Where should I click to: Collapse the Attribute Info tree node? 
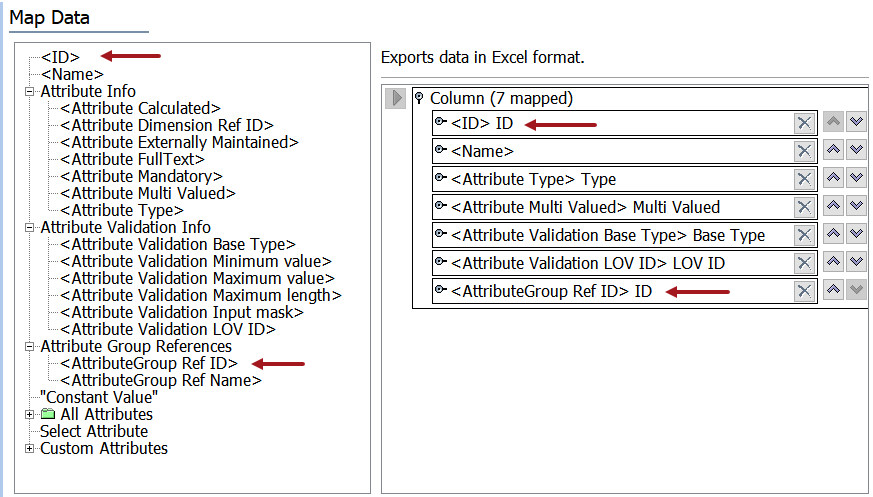(x=30, y=91)
